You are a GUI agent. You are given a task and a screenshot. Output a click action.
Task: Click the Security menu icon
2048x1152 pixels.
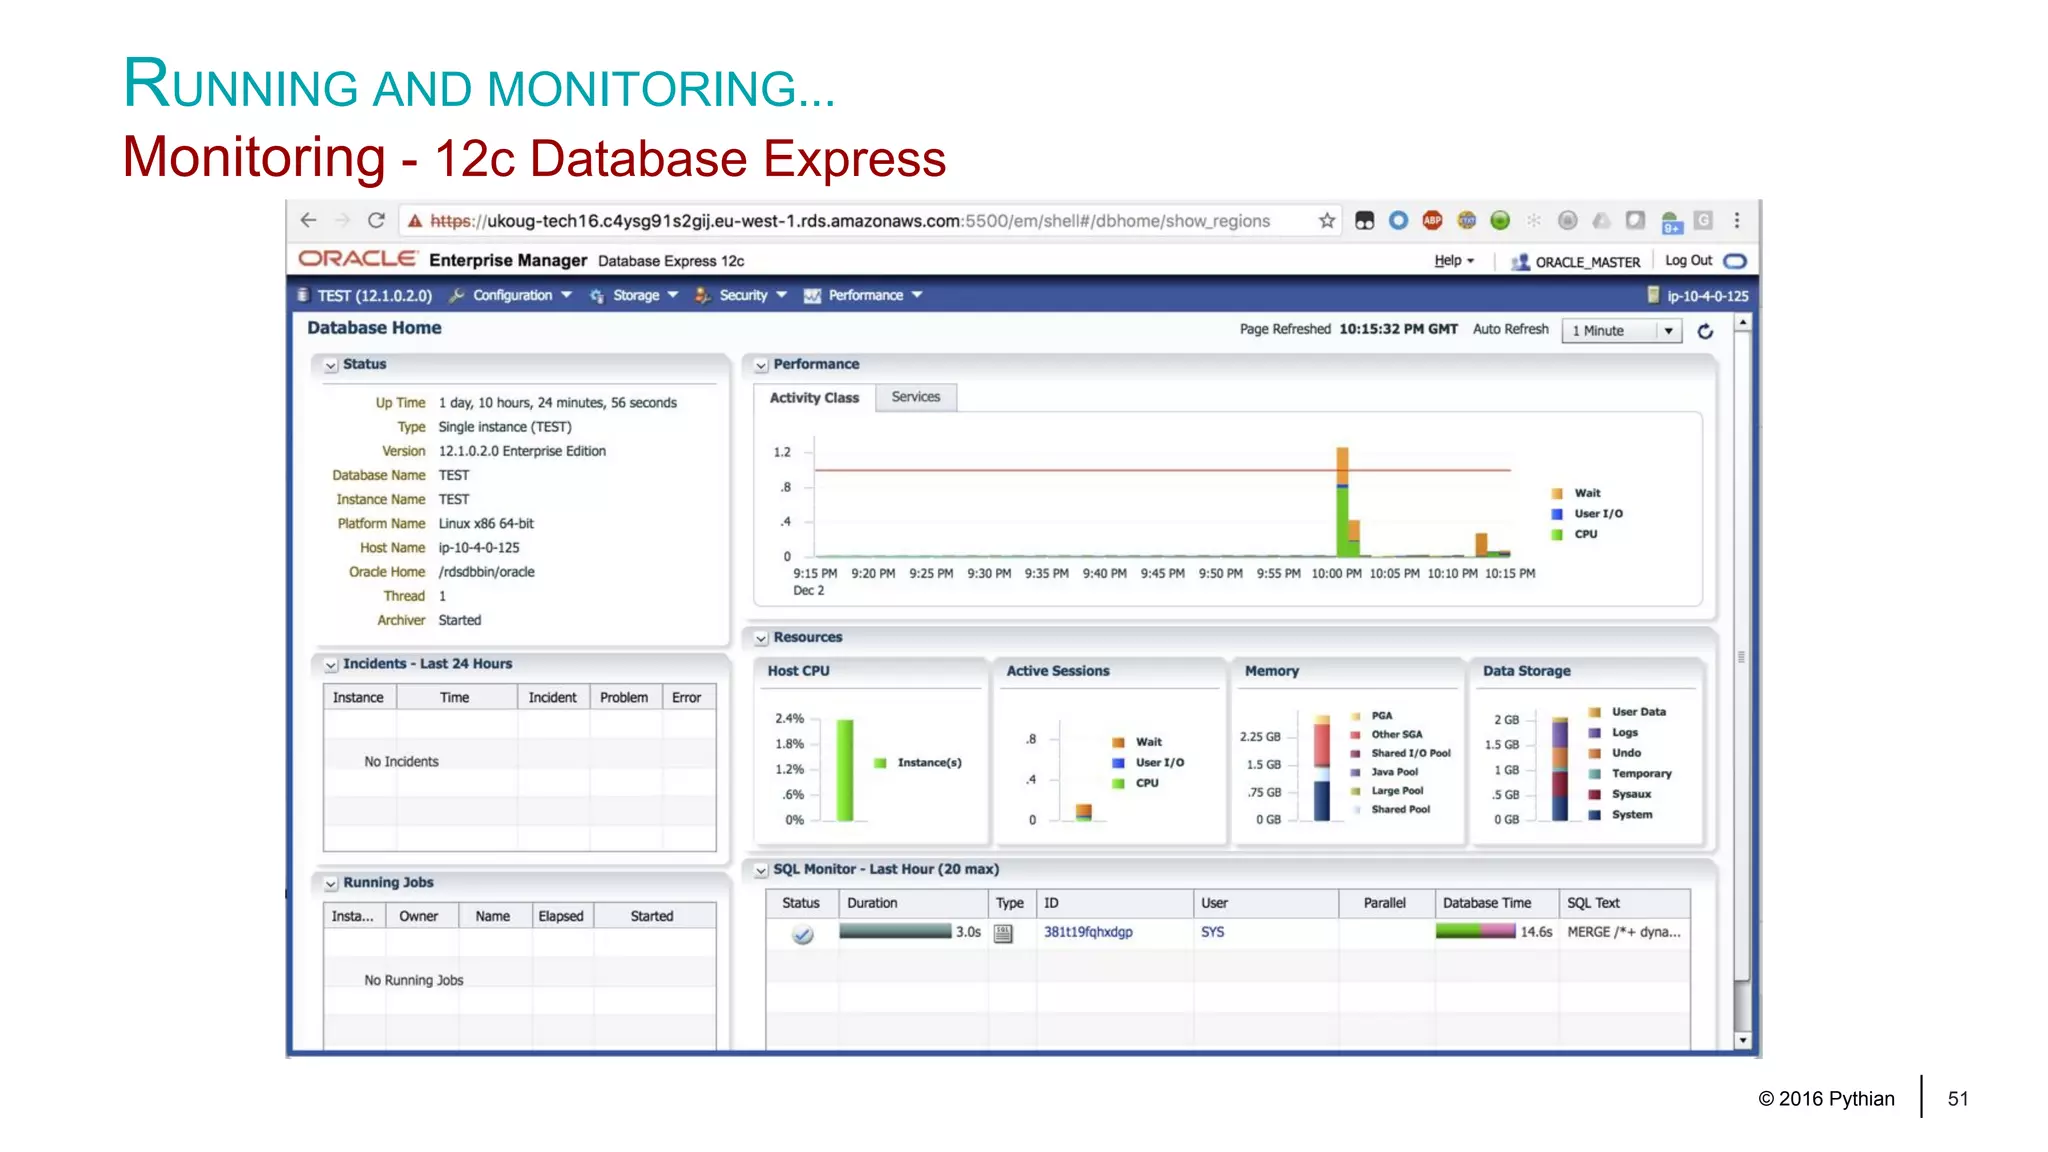[703, 296]
